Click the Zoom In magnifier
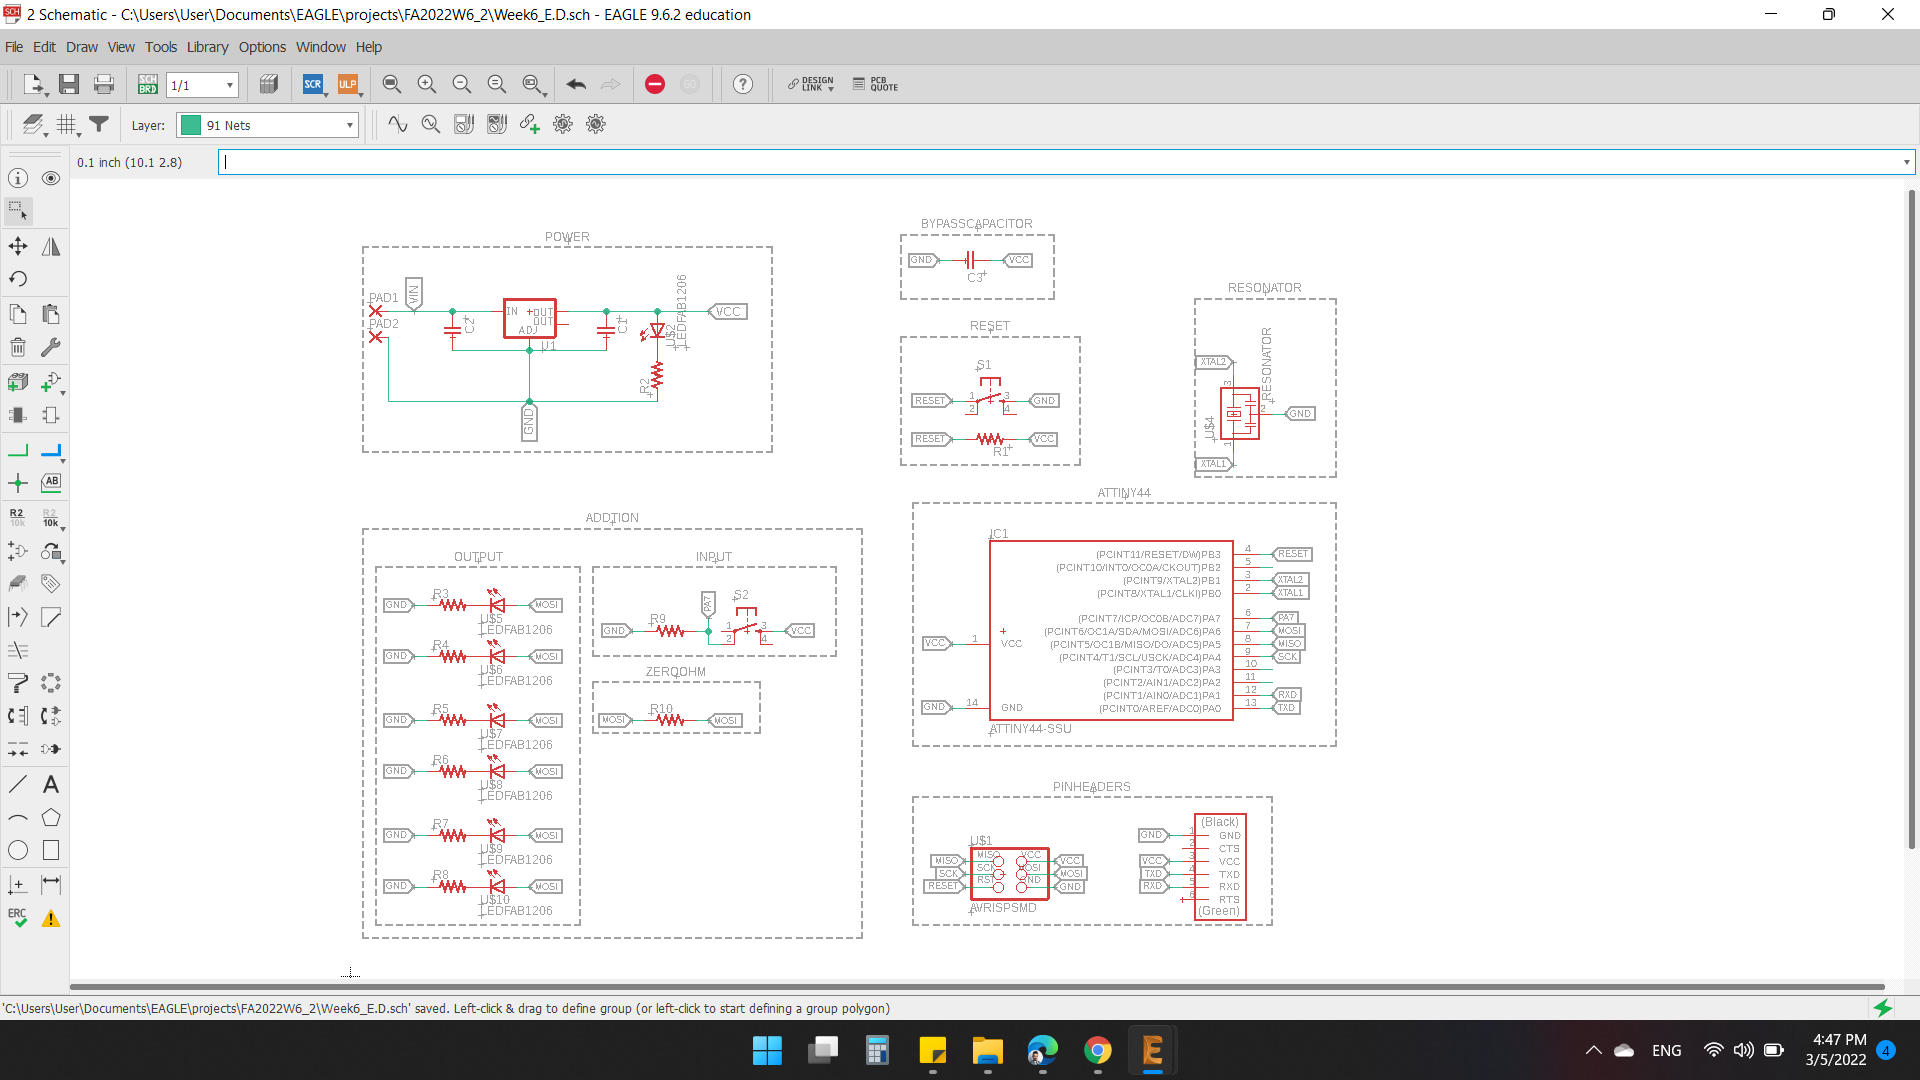This screenshot has height=1080, width=1920. 427,84
